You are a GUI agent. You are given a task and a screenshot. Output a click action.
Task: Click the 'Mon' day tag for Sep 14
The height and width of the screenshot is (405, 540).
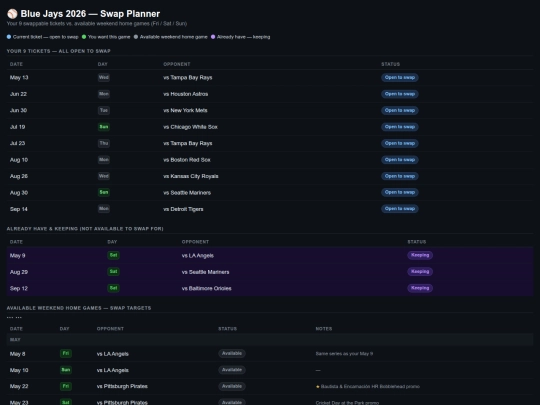point(104,209)
